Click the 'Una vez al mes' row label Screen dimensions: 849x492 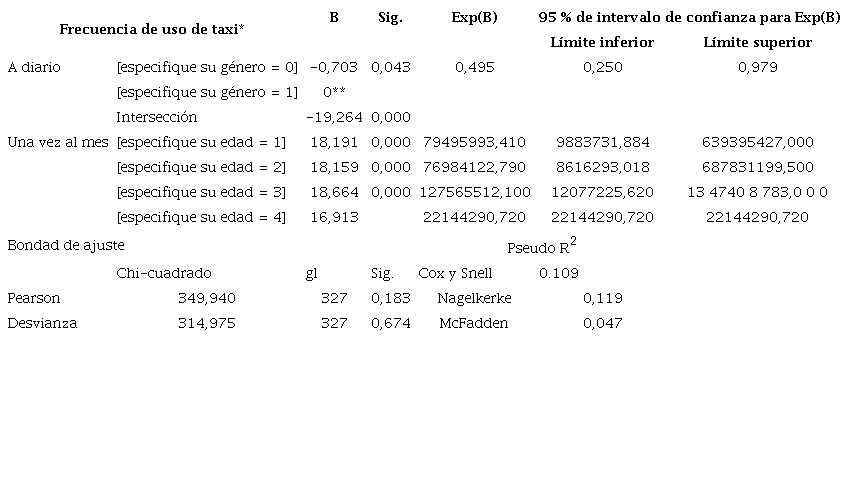point(58,142)
